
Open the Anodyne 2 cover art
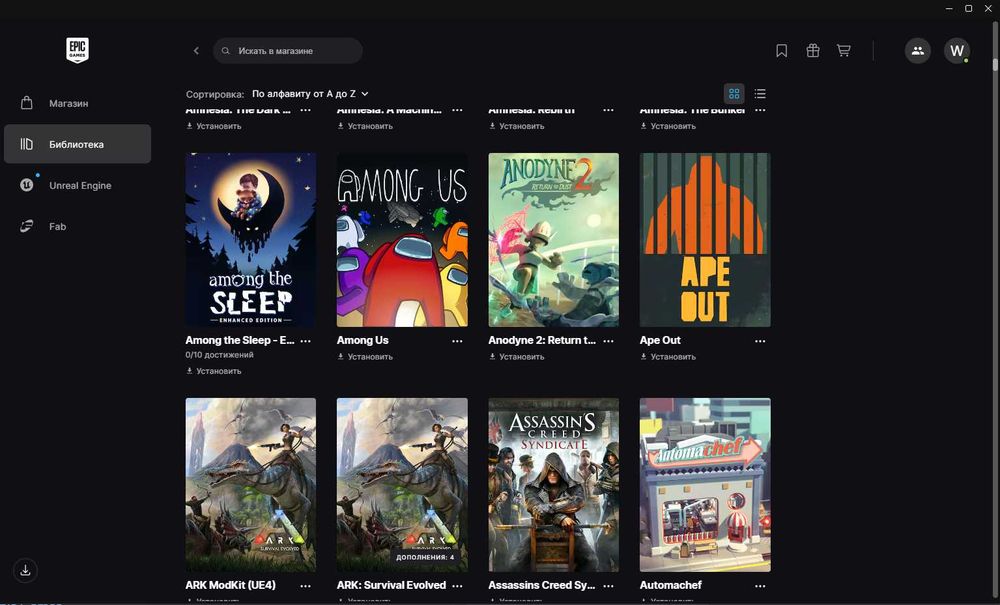554,240
